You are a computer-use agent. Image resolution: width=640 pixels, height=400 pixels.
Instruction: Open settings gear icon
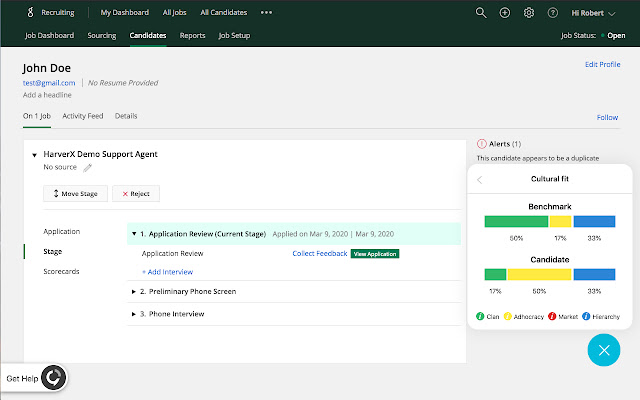pos(529,13)
